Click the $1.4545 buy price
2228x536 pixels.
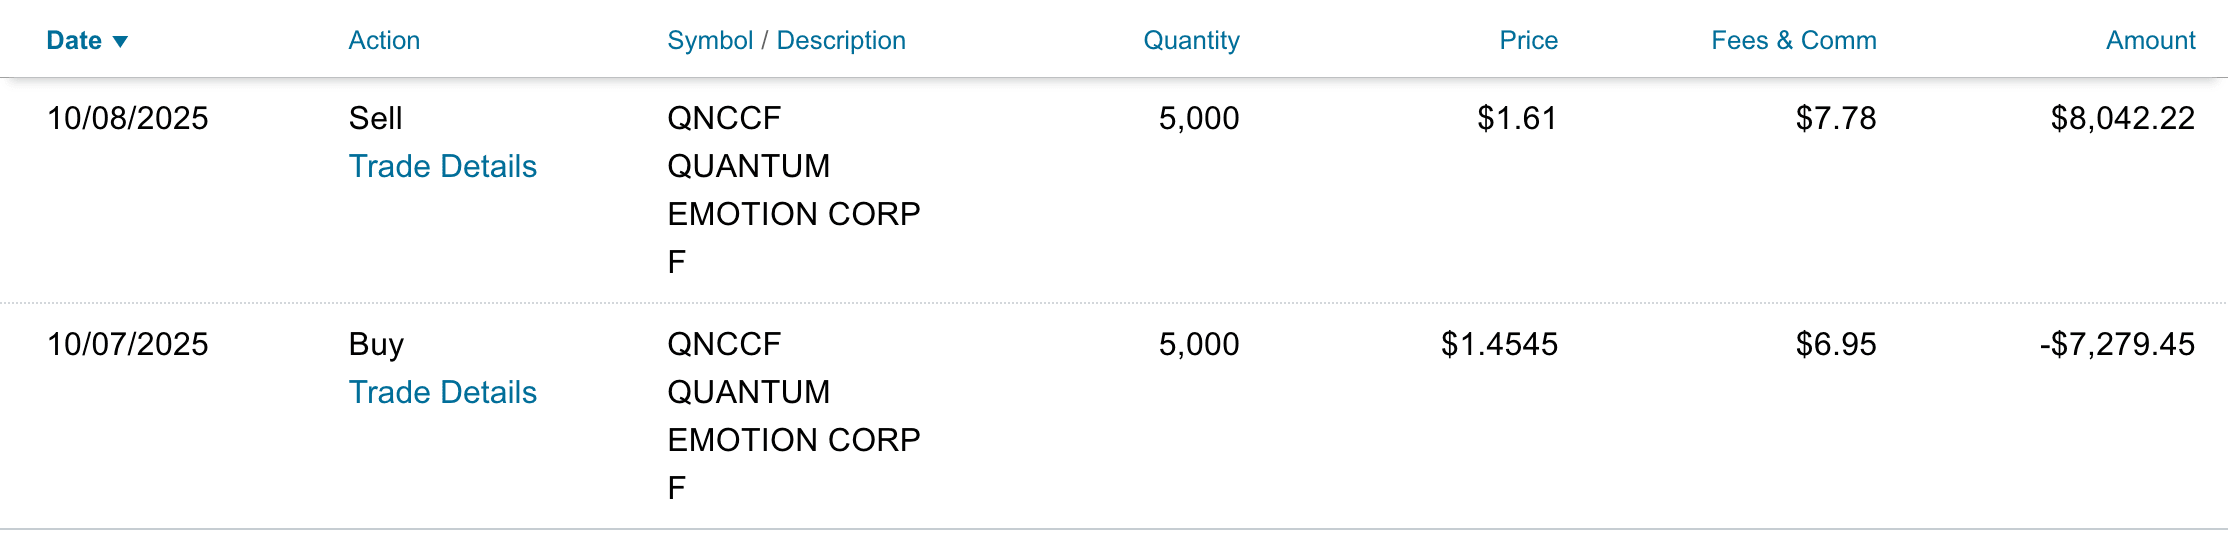tap(1499, 344)
